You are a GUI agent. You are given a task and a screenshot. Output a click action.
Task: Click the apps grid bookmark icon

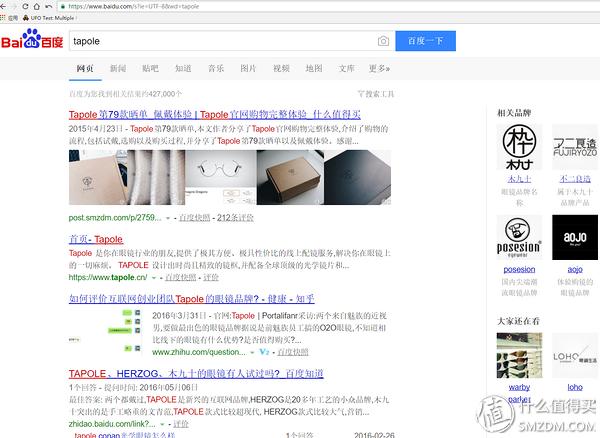(x=3, y=18)
